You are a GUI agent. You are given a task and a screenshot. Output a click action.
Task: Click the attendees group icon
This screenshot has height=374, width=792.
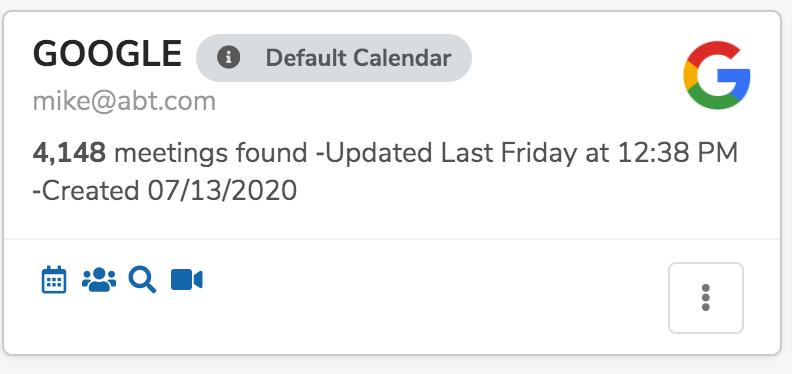pyautogui.click(x=98, y=279)
